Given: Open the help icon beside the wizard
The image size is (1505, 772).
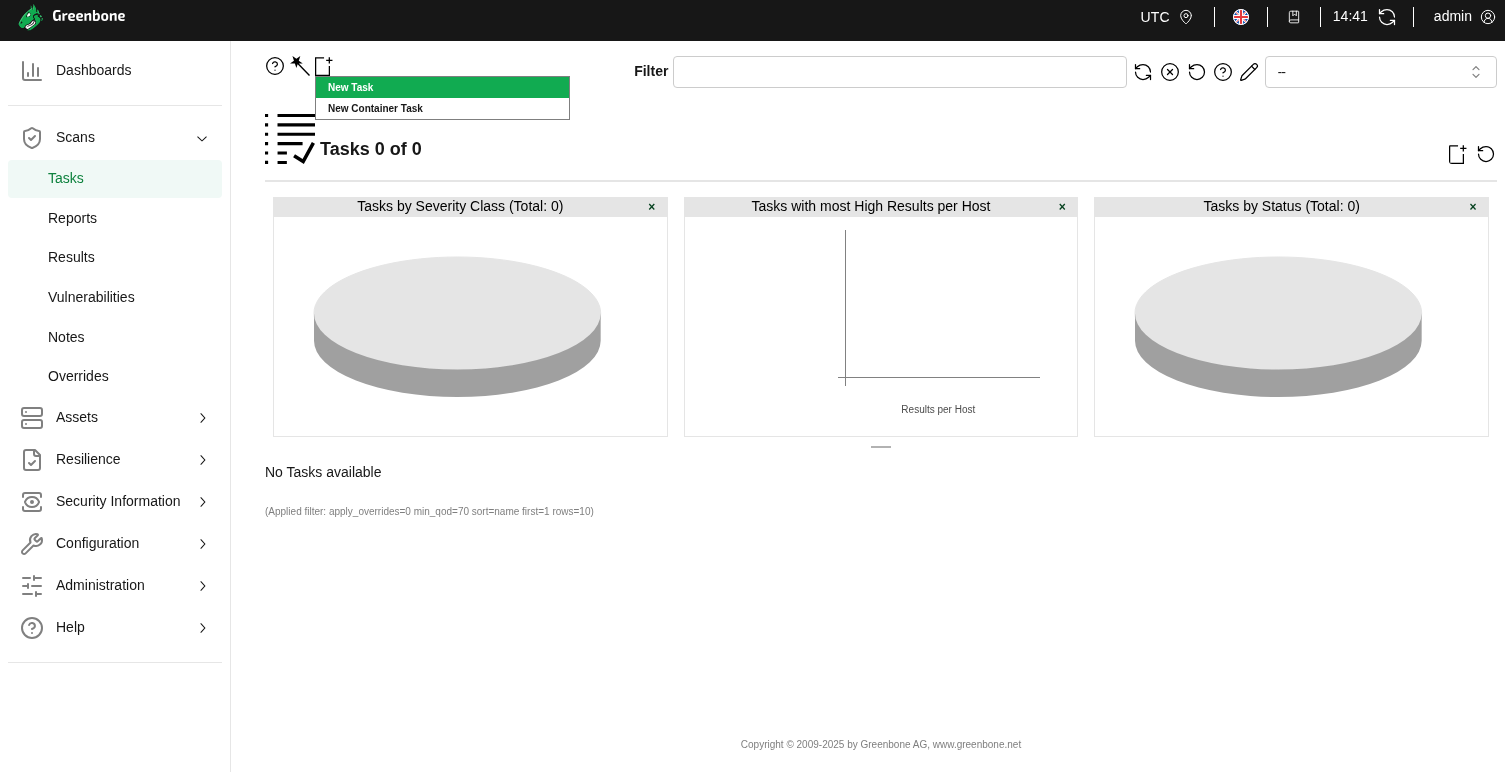Looking at the screenshot, I should pos(275,66).
